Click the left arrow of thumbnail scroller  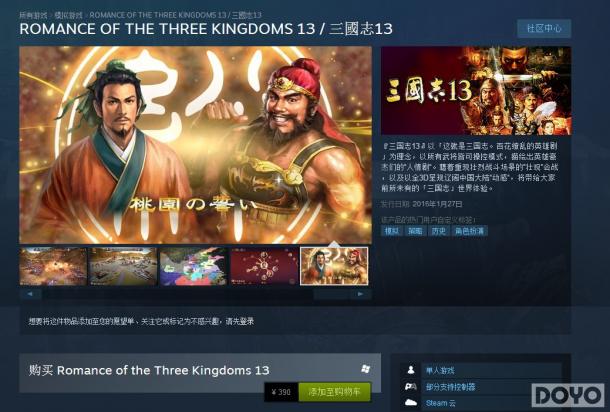click(30, 294)
